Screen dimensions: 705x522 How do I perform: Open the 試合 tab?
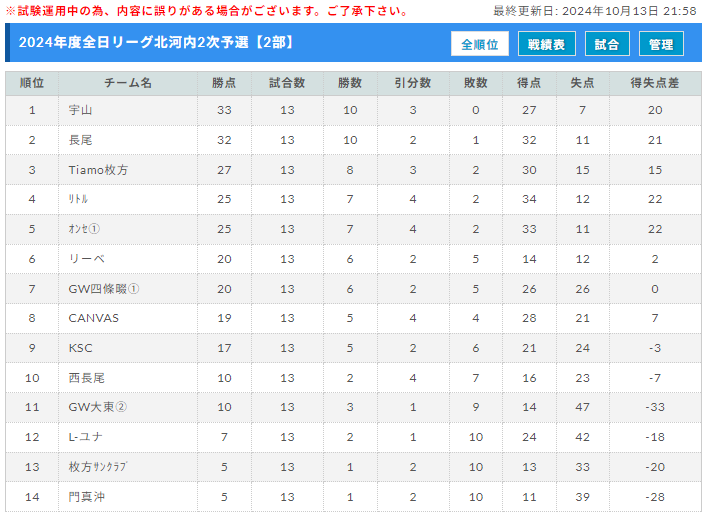point(607,44)
